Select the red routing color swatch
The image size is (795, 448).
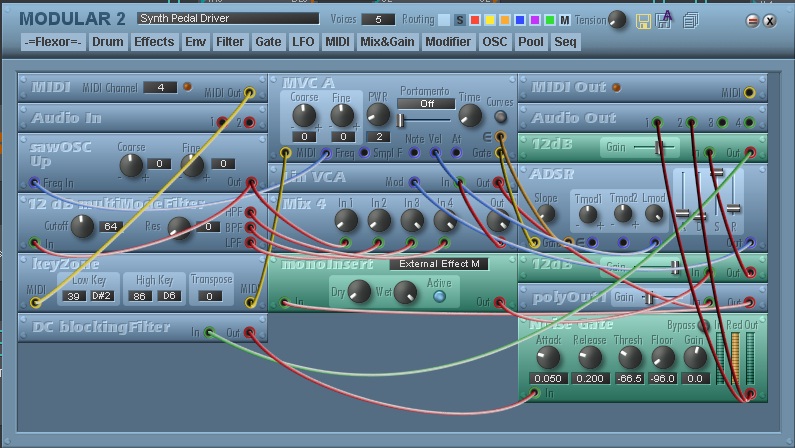[475, 20]
